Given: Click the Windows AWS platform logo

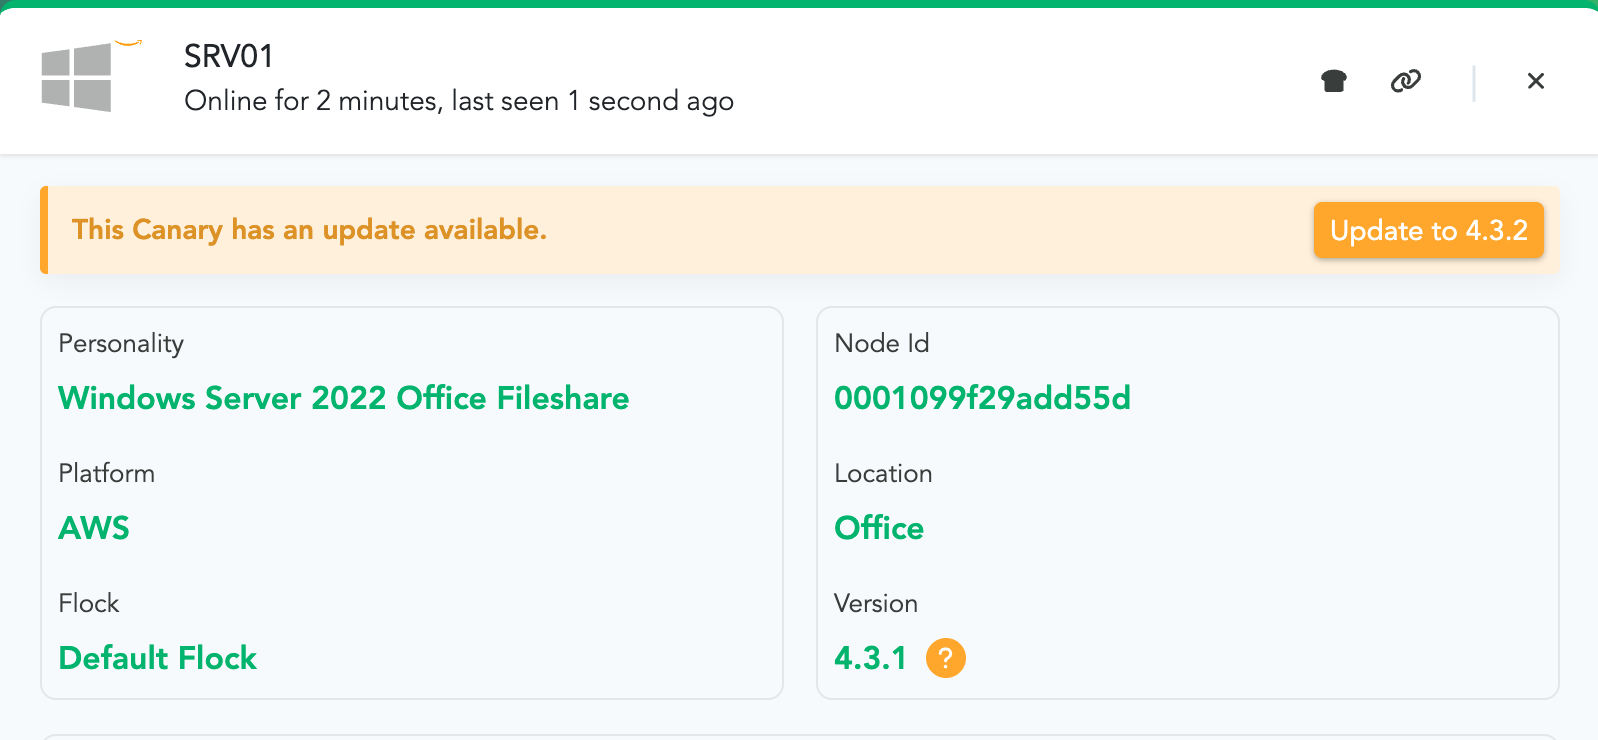Looking at the screenshot, I should pyautogui.click(x=90, y=76).
